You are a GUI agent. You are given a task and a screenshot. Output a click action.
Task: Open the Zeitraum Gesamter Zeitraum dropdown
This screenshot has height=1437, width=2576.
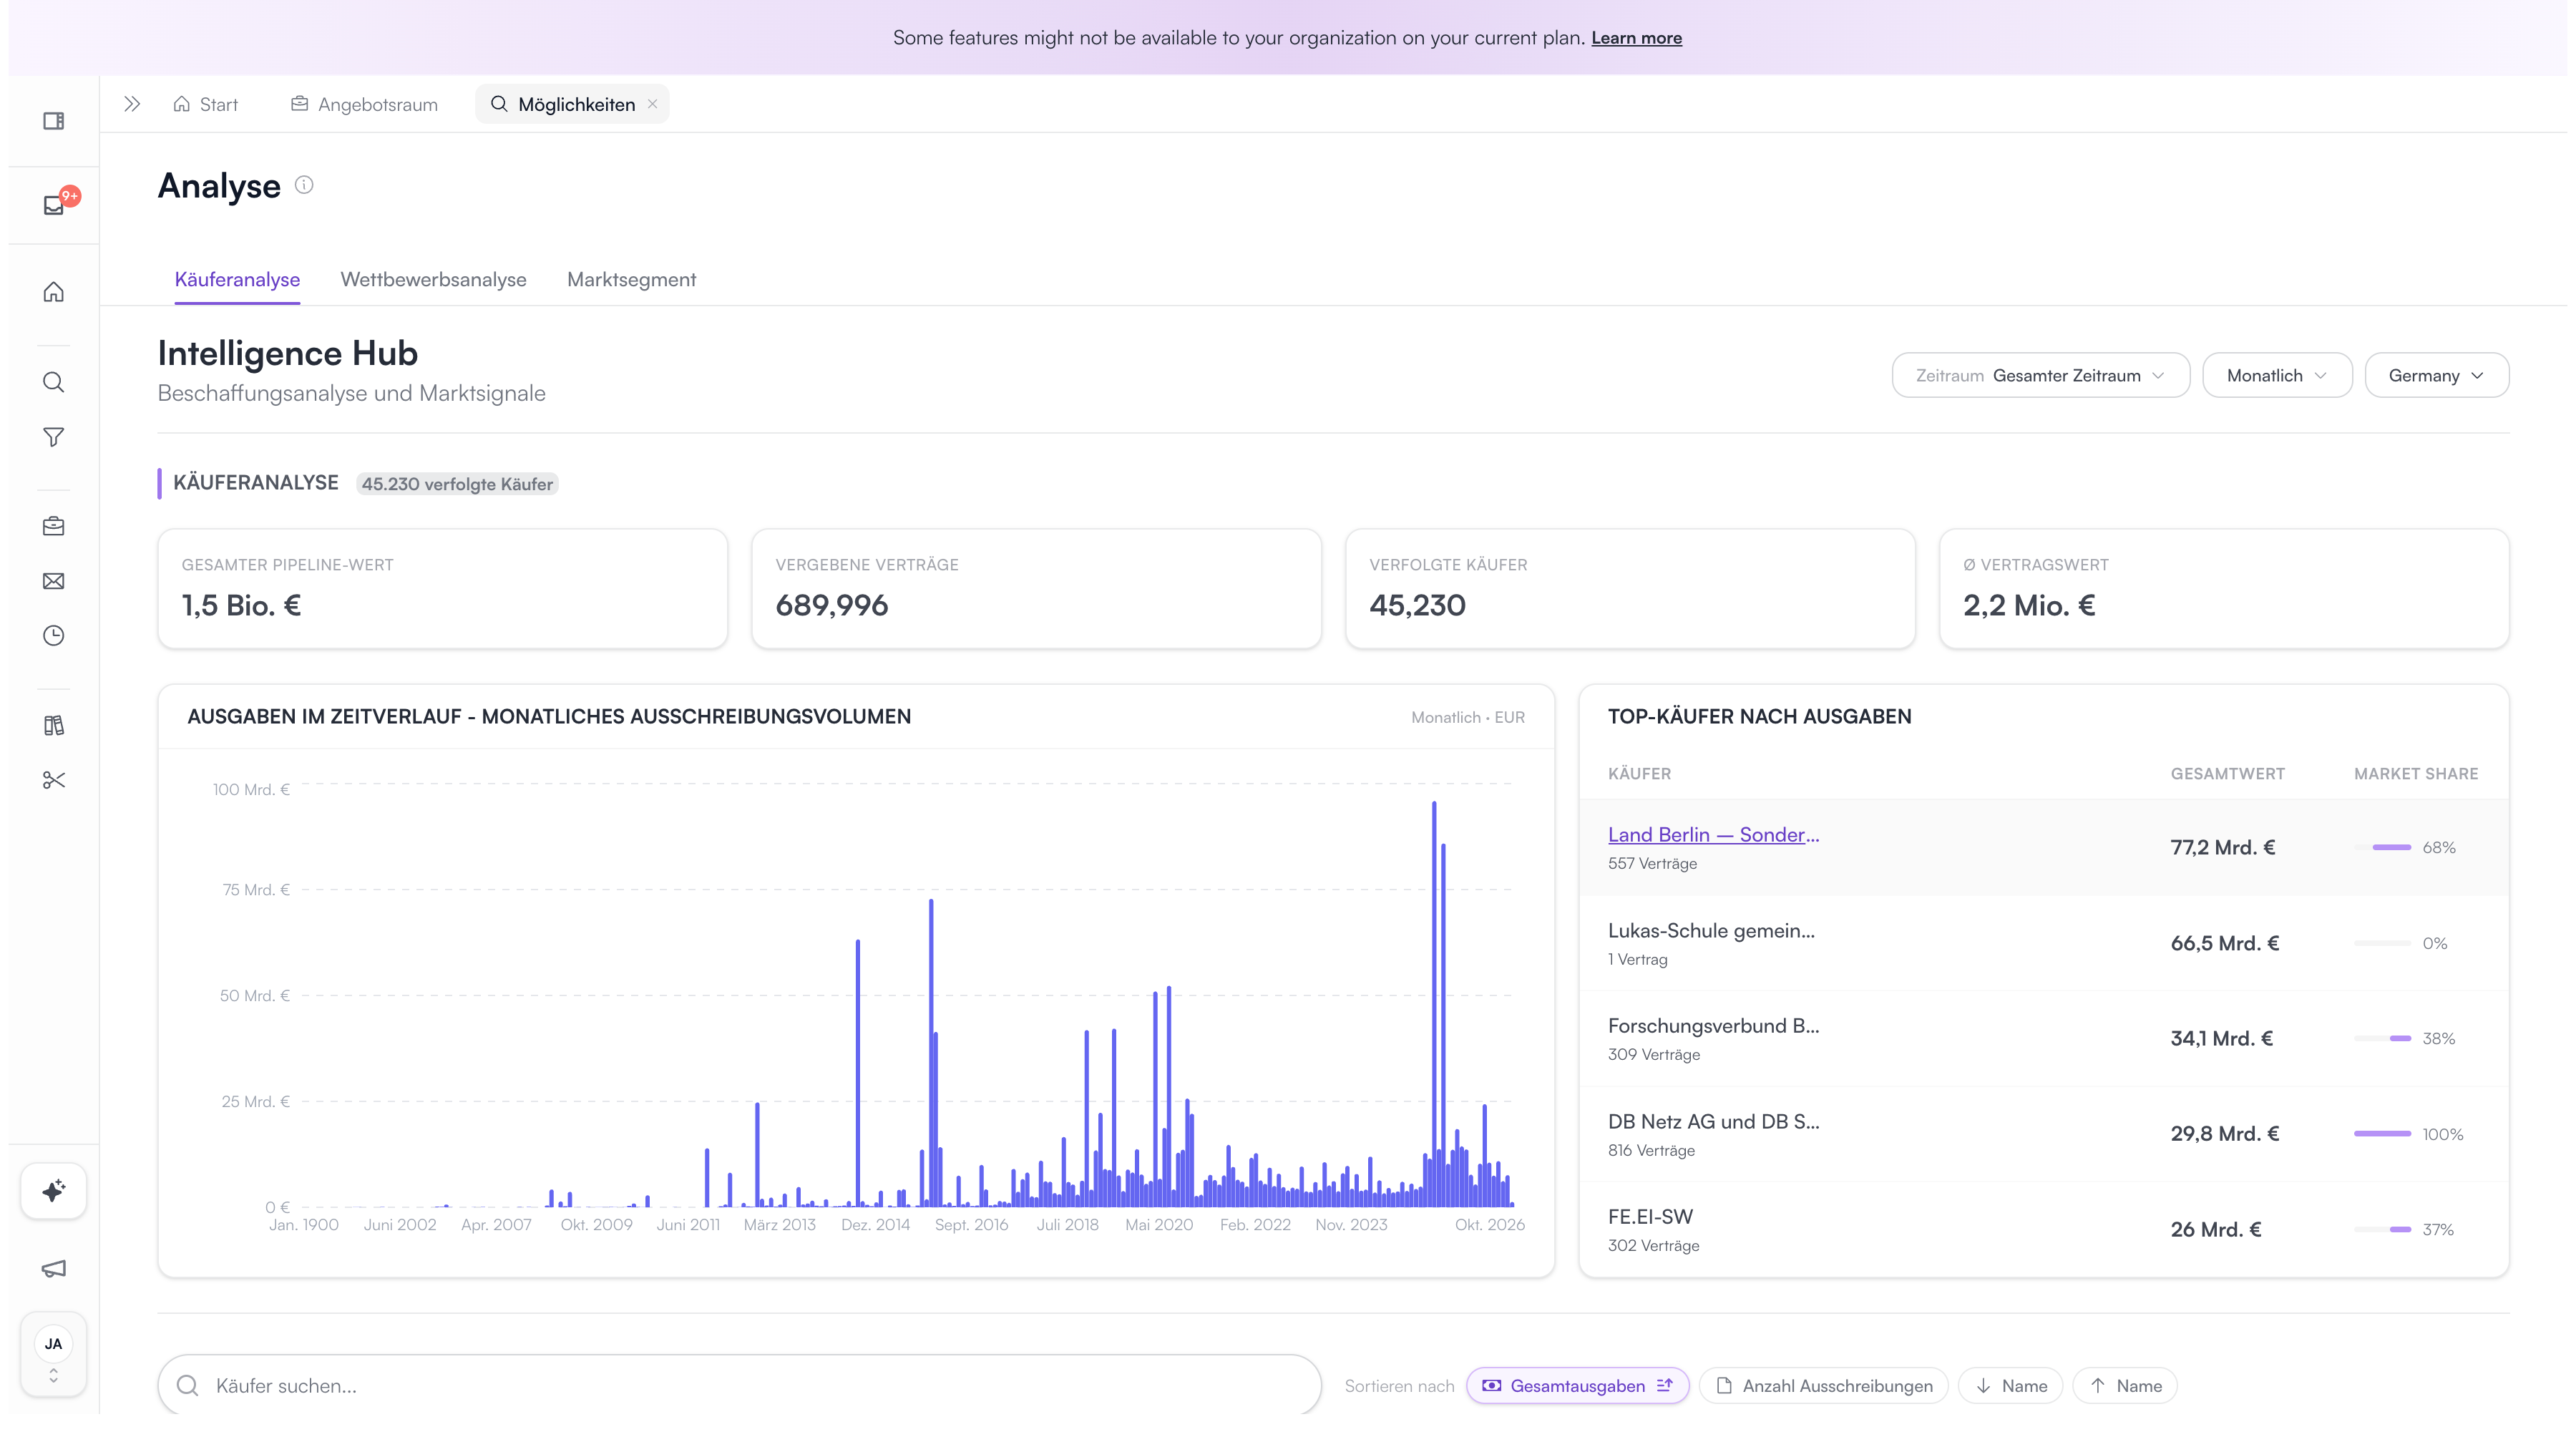pos(2040,375)
